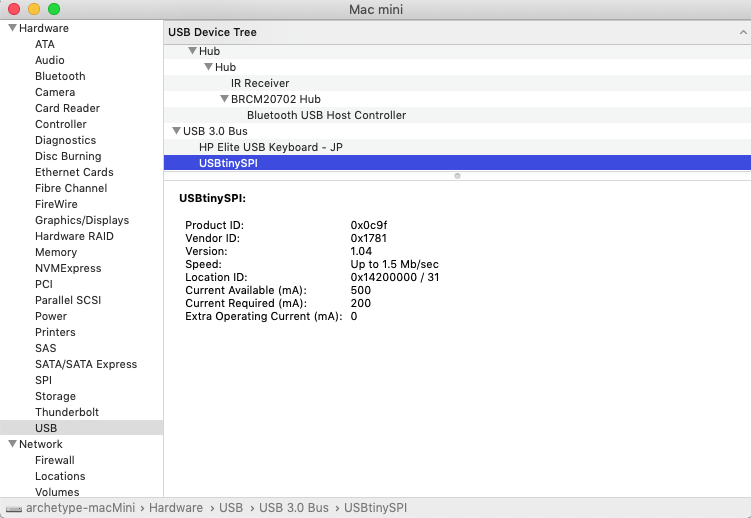The width and height of the screenshot is (751, 518).
Task: Collapse the USB 3.0 Bus tree
Action: [176, 131]
